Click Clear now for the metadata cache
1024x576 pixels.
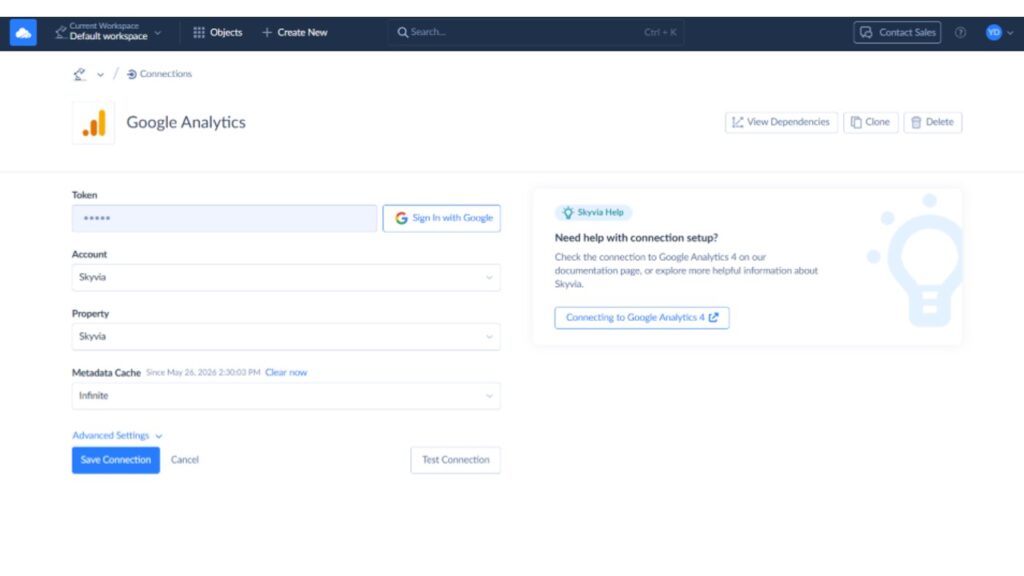pyautogui.click(x=285, y=372)
